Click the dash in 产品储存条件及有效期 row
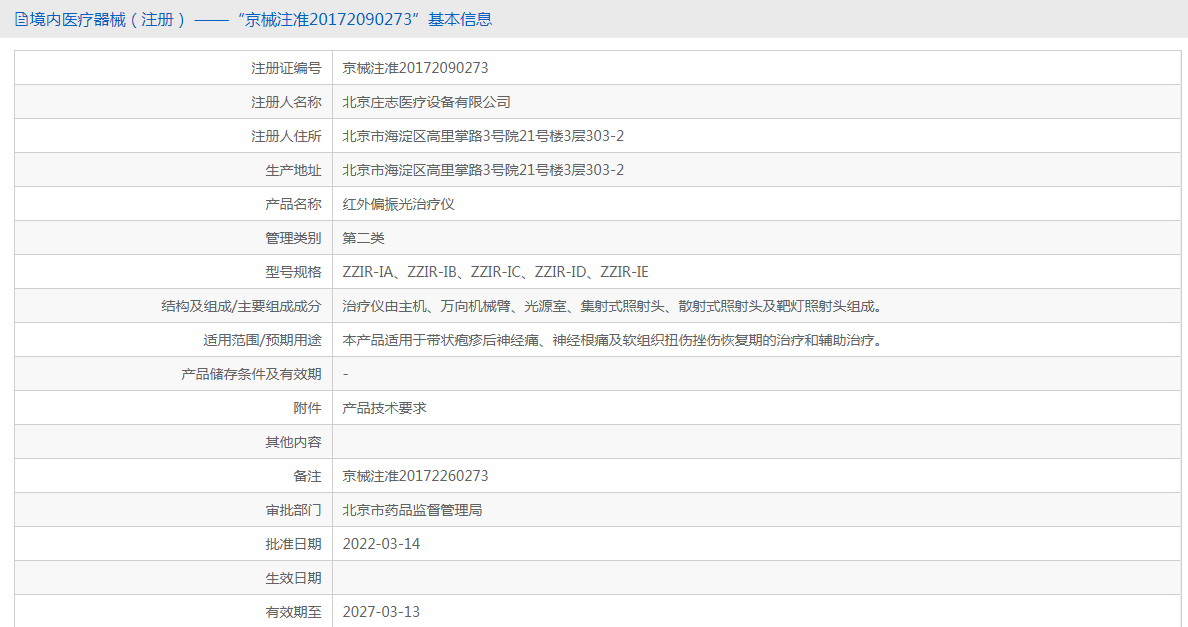The width and height of the screenshot is (1188, 627). (344, 374)
